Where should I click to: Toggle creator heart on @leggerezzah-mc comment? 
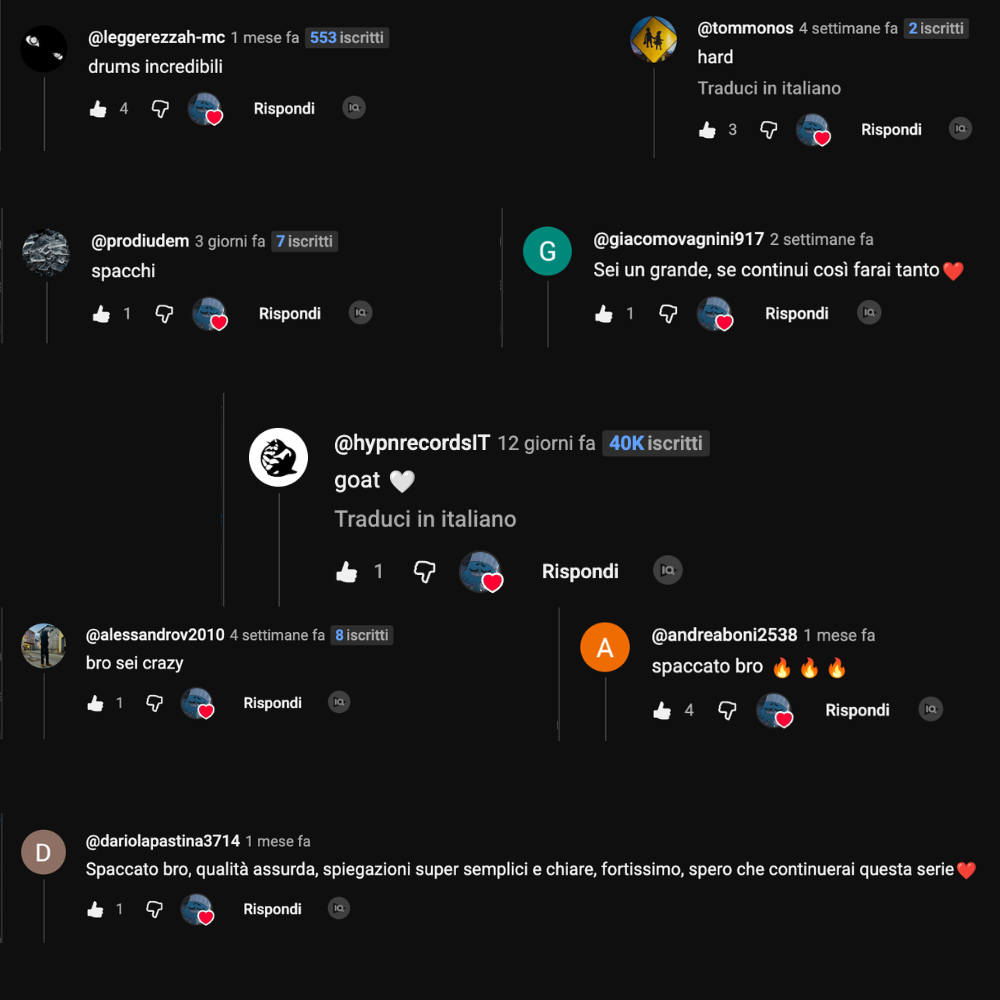[x=205, y=109]
